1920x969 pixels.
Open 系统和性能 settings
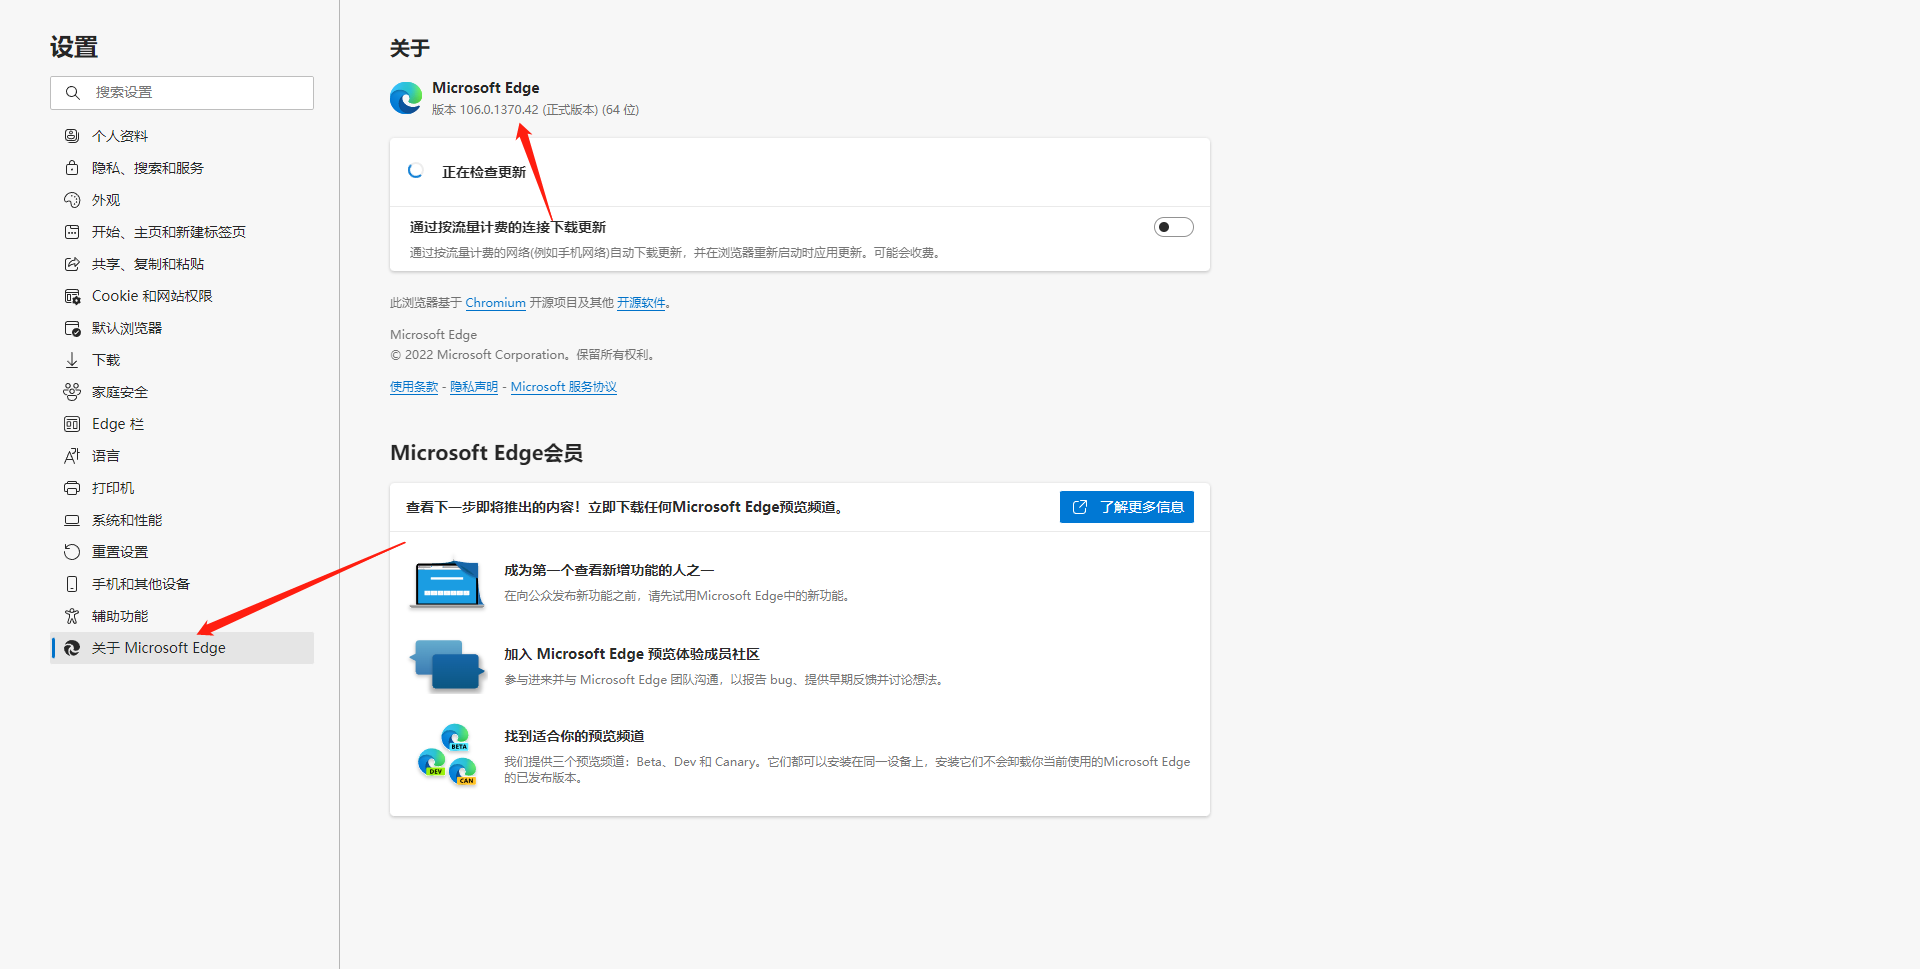(182, 520)
